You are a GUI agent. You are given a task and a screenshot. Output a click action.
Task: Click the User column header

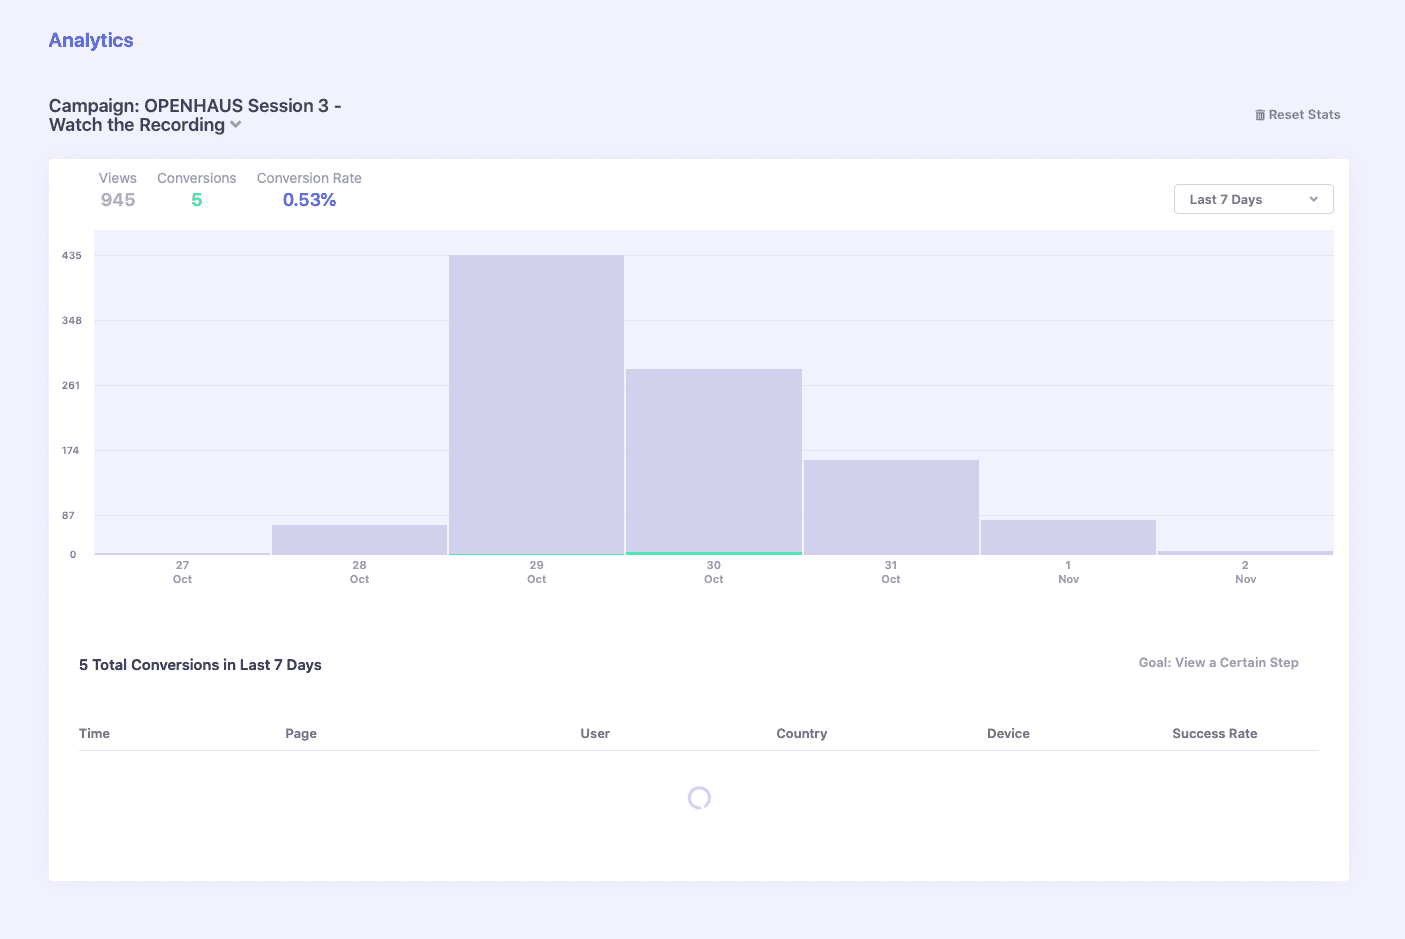(x=595, y=733)
